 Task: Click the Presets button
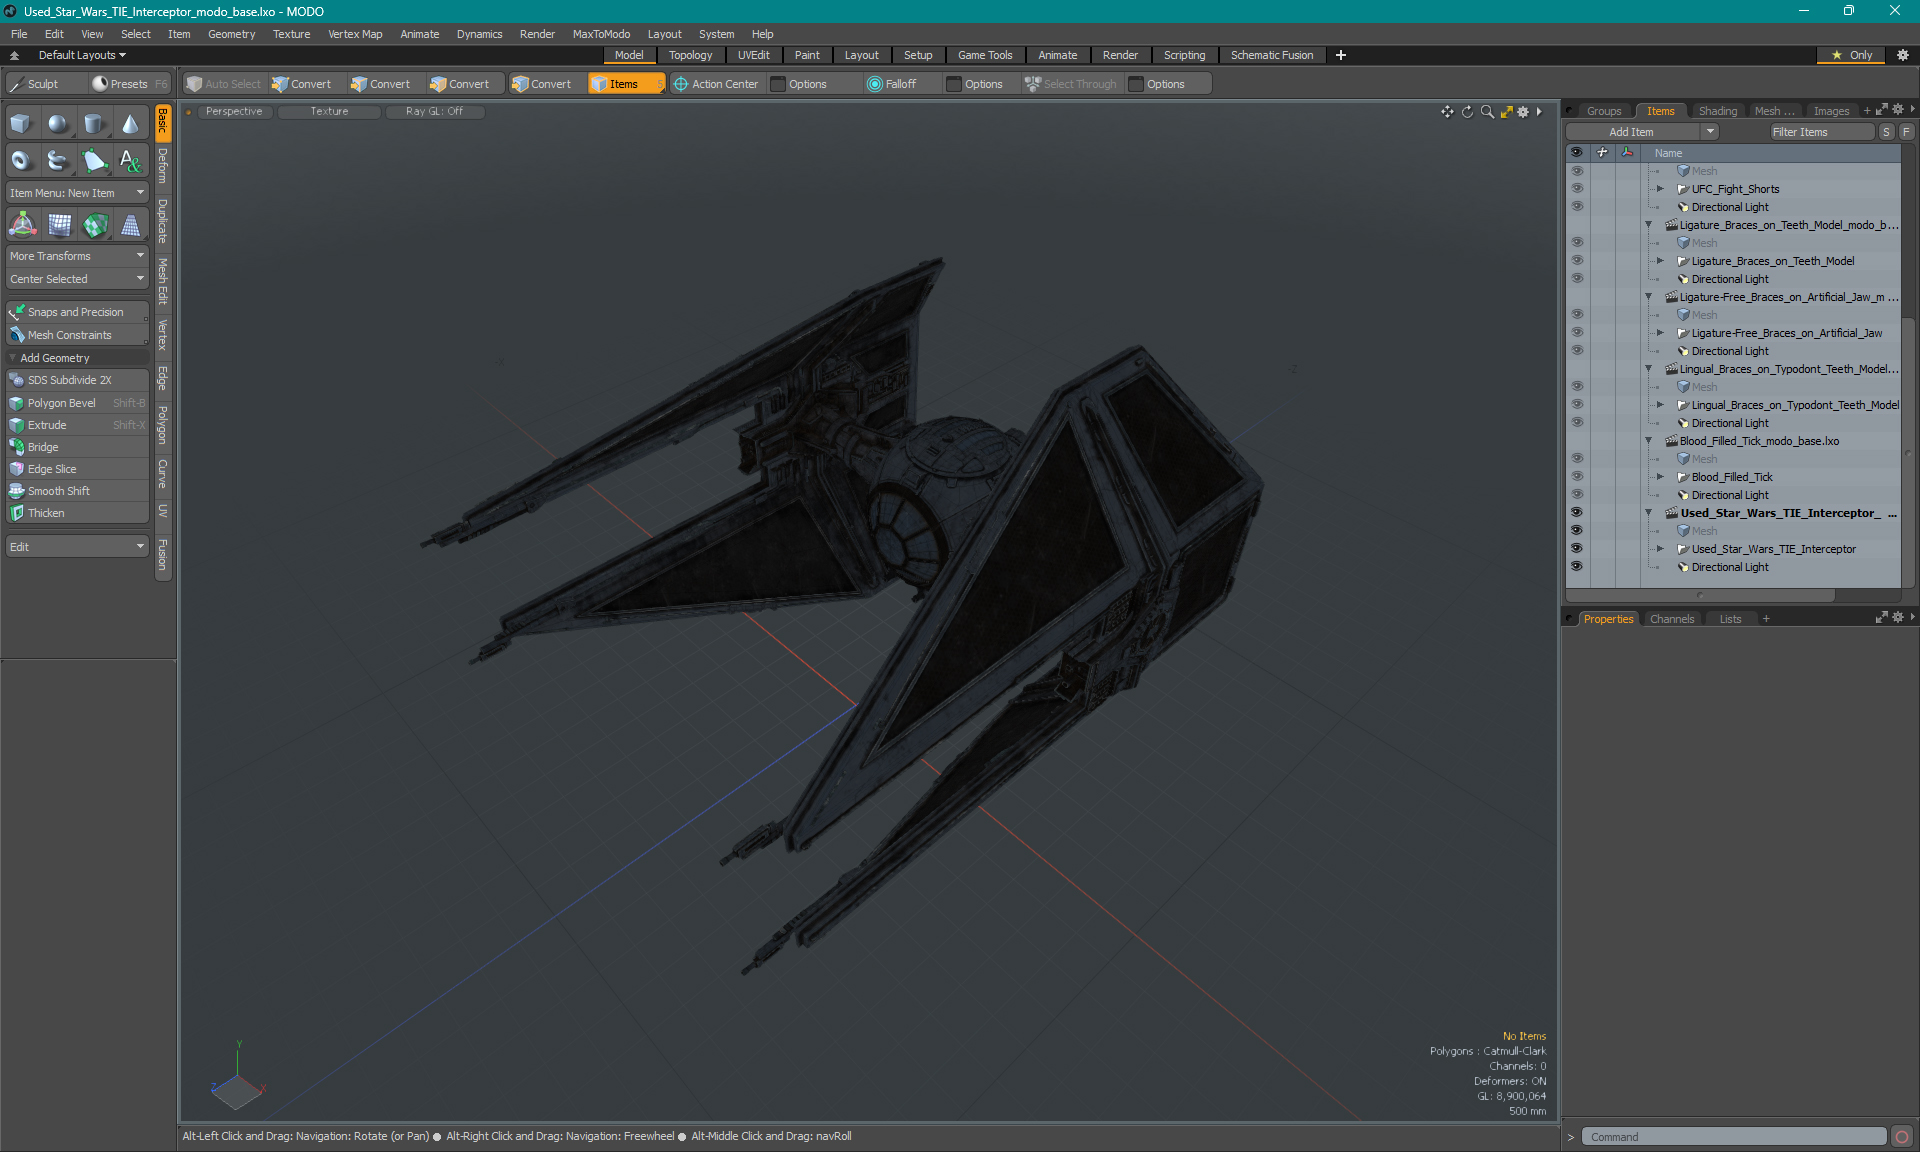[128, 84]
